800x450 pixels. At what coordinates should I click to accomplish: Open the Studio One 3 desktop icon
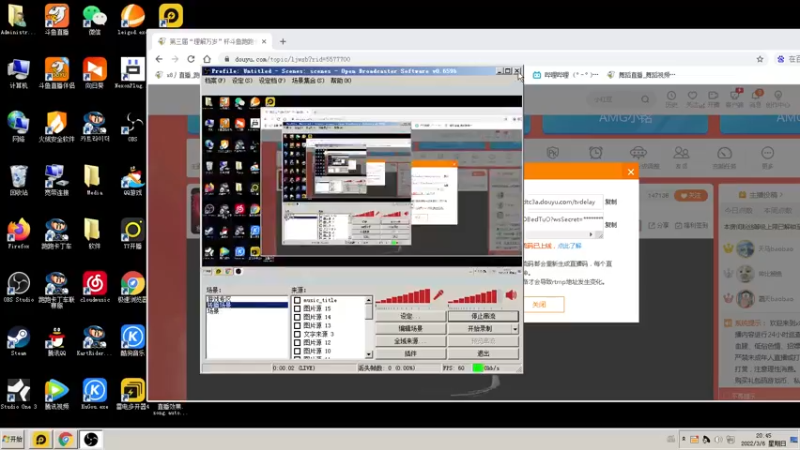18,394
